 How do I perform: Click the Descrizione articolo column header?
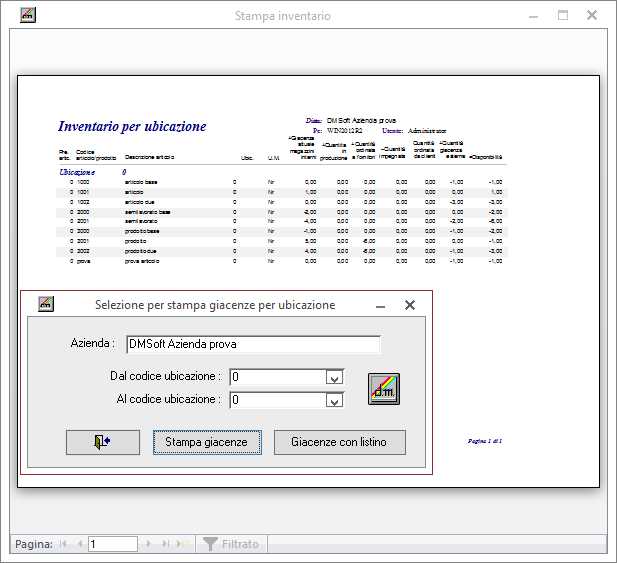[x=149, y=157]
